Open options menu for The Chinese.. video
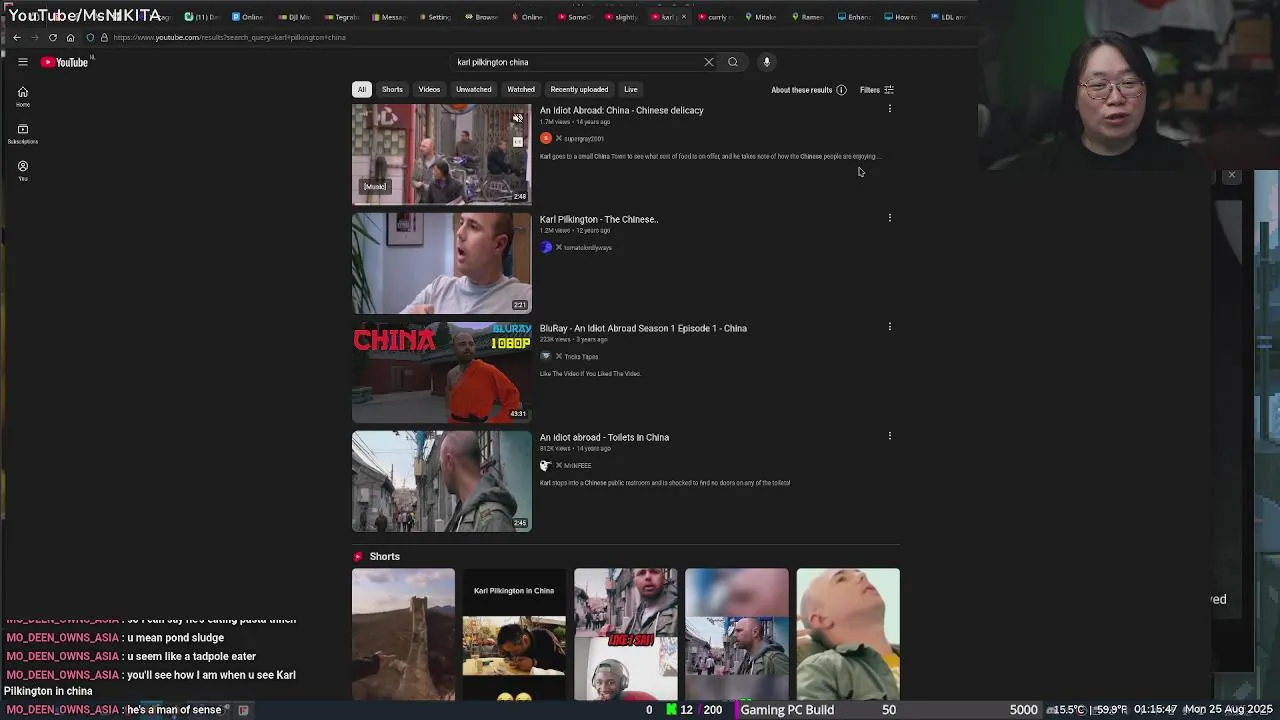Screen dimensions: 1280x720 tap(889, 218)
